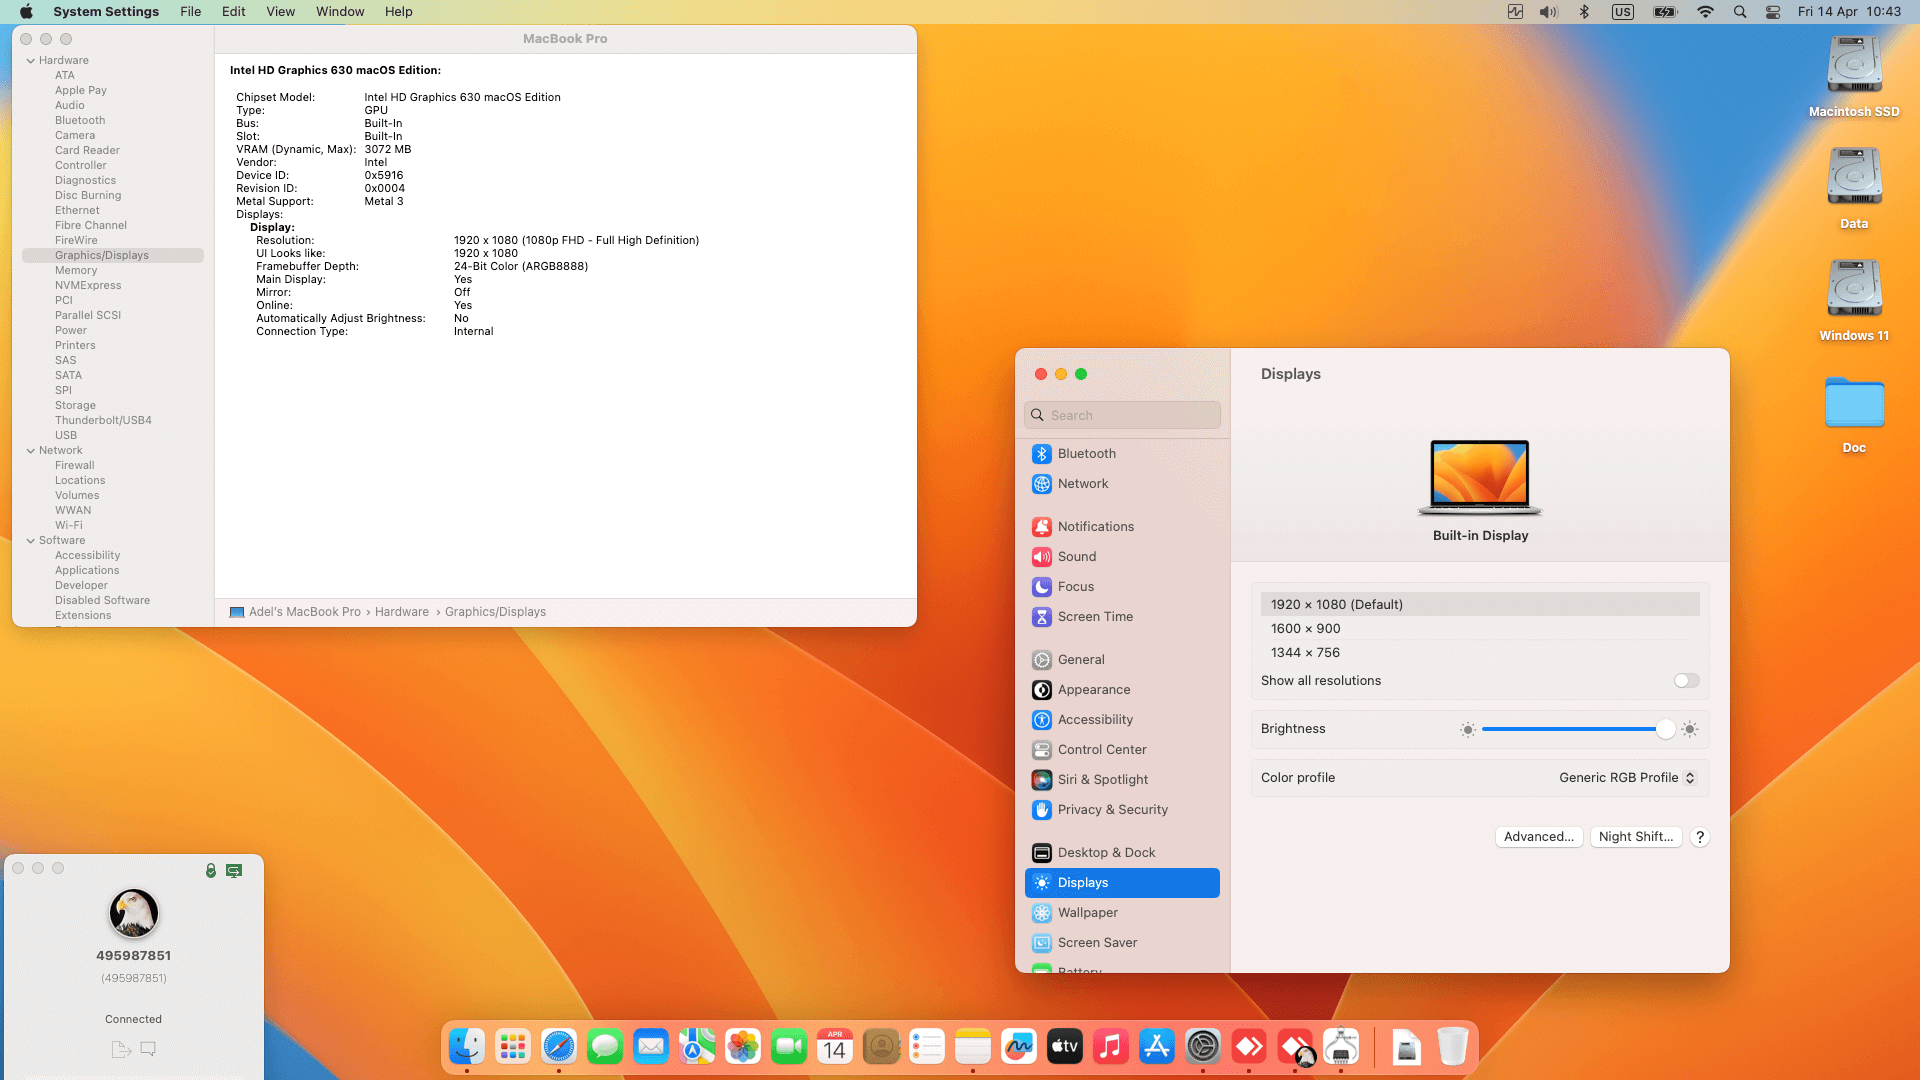Collapse the Network section in the sidebar
The image size is (1920, 1080).
[x=31, y=450]
